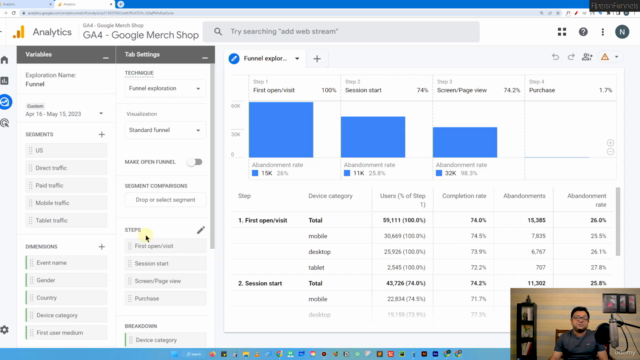Reload the page in the browser

[x=14, y=13]
